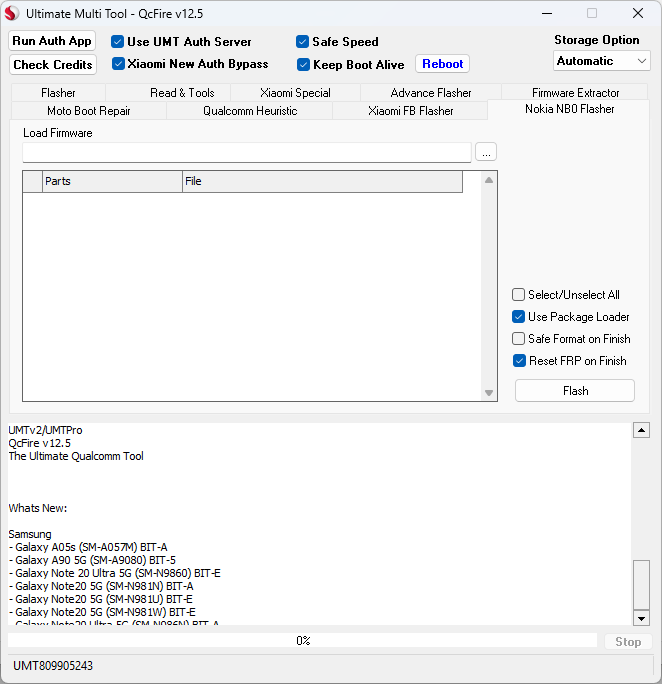The image size is (662, 684).
Task: Open the Qualcomm Heuristic tab
Action: (250, 111)
